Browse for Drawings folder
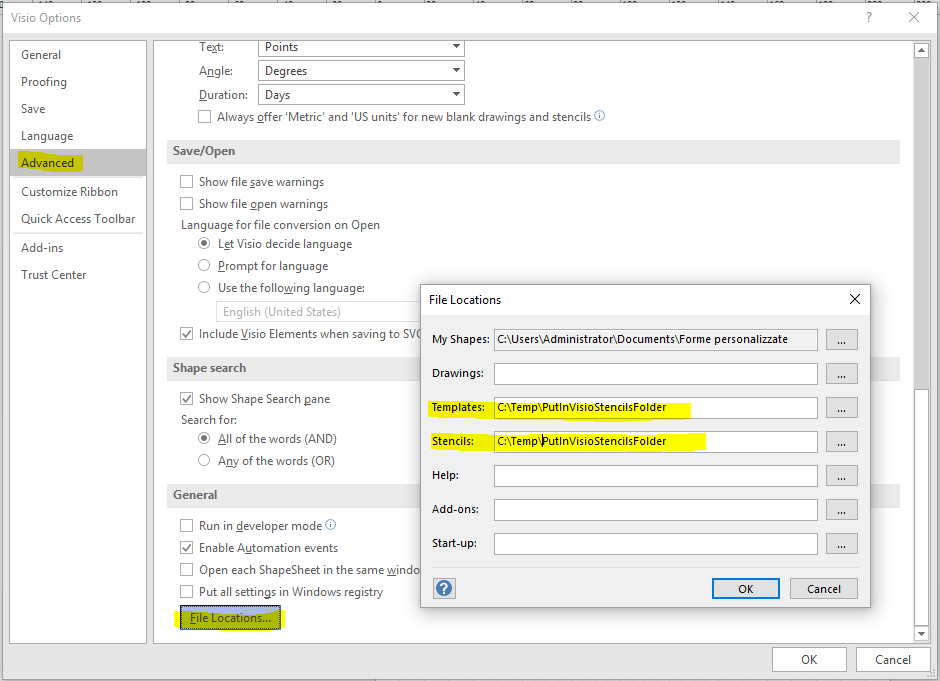Viewport: 940px width, 681px height. point(842,373)
